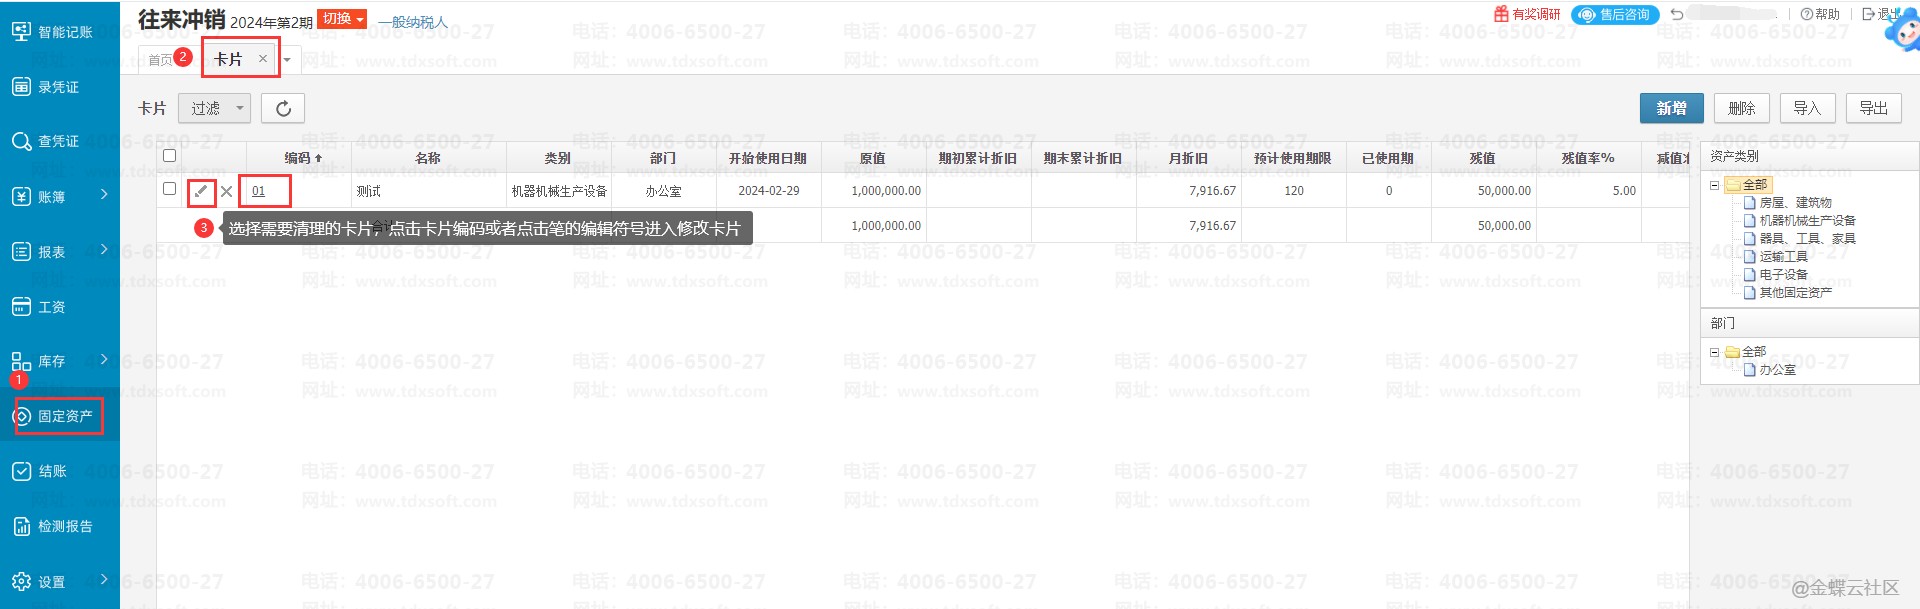The width and height of the screenshot is (1920, 609).
Task: Click the 售后咨询 support button
Action: 1615,14
